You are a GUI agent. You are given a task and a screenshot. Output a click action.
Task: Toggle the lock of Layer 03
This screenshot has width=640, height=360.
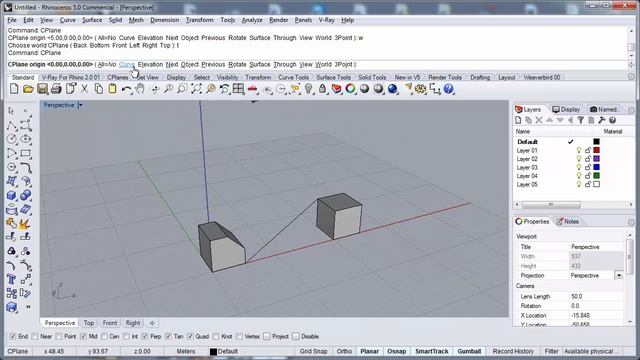coord(588,167)
